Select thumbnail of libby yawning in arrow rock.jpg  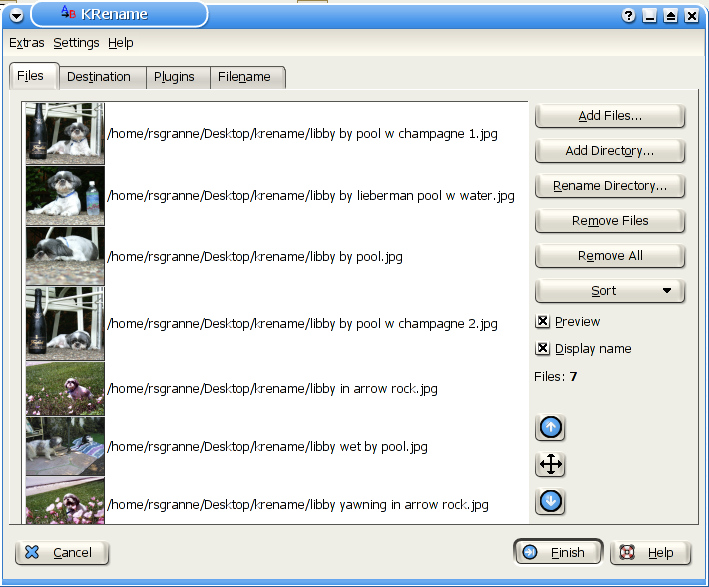pos(65,501)
